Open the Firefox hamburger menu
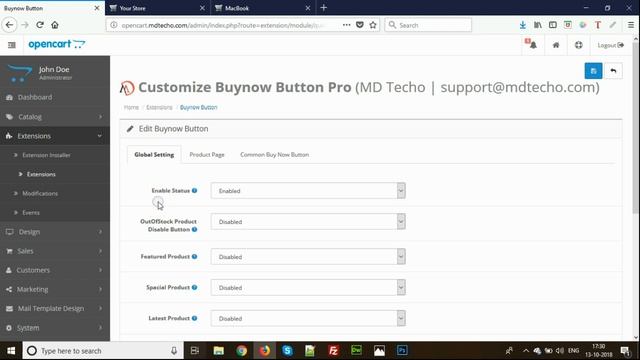640x360 pixels. 631,25
